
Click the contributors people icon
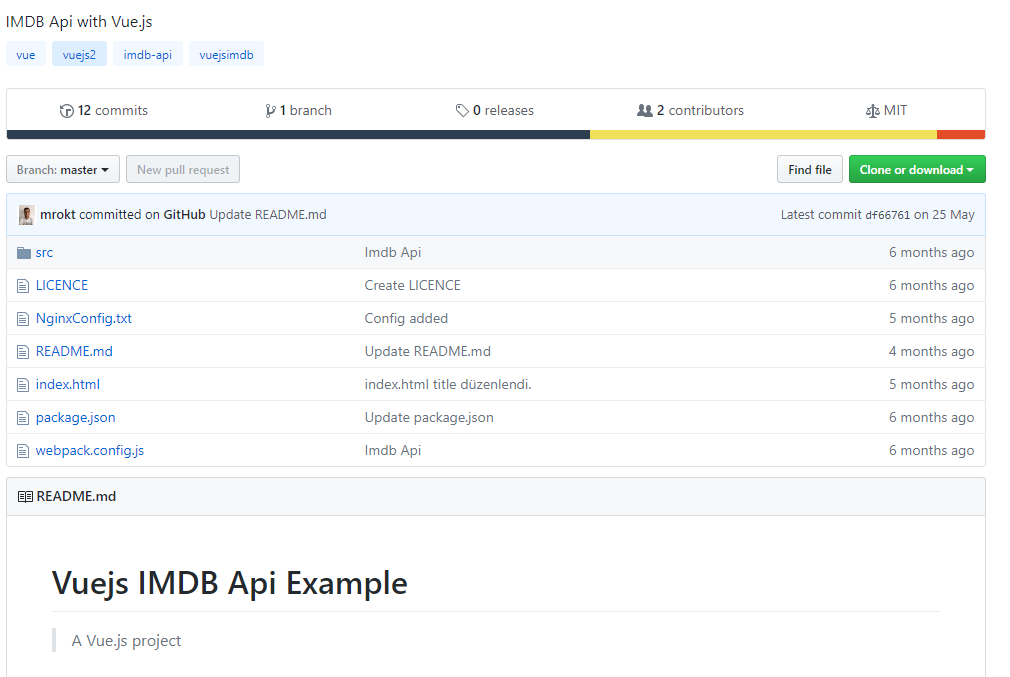644,110
